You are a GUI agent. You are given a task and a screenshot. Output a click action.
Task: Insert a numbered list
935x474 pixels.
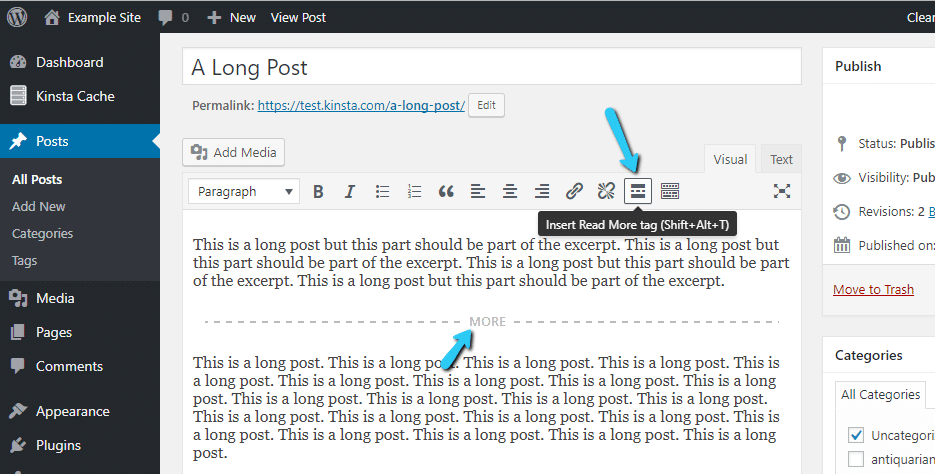point(414,191)
